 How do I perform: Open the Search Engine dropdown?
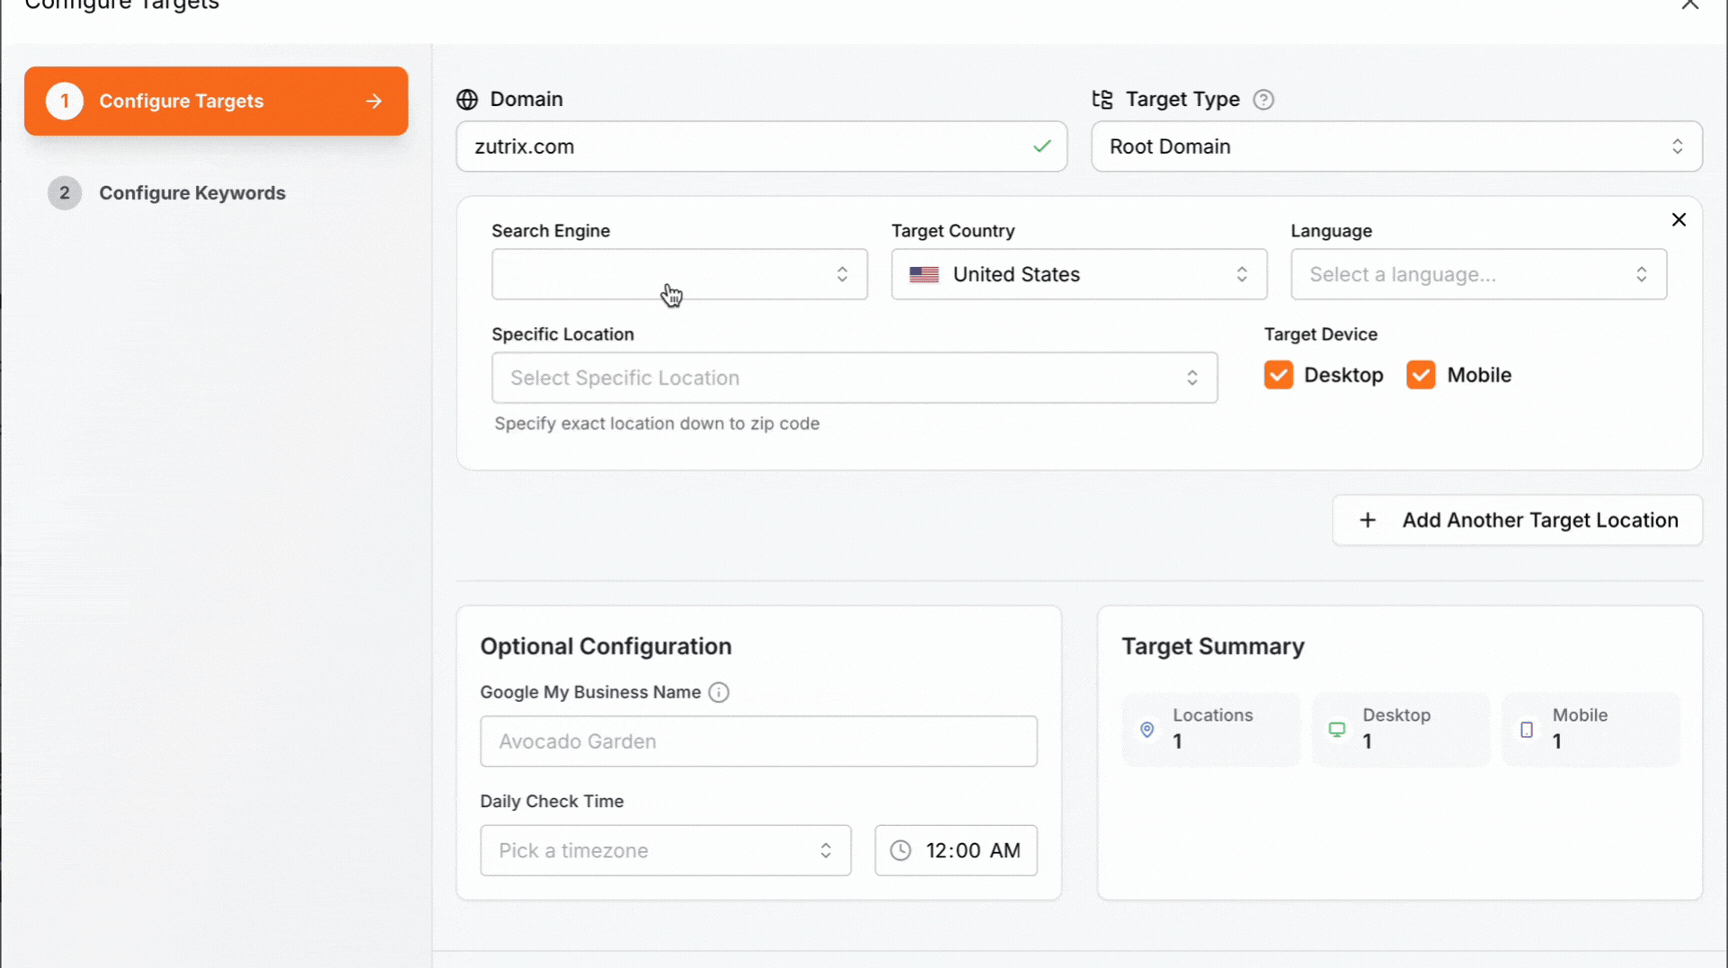[679, 274]
